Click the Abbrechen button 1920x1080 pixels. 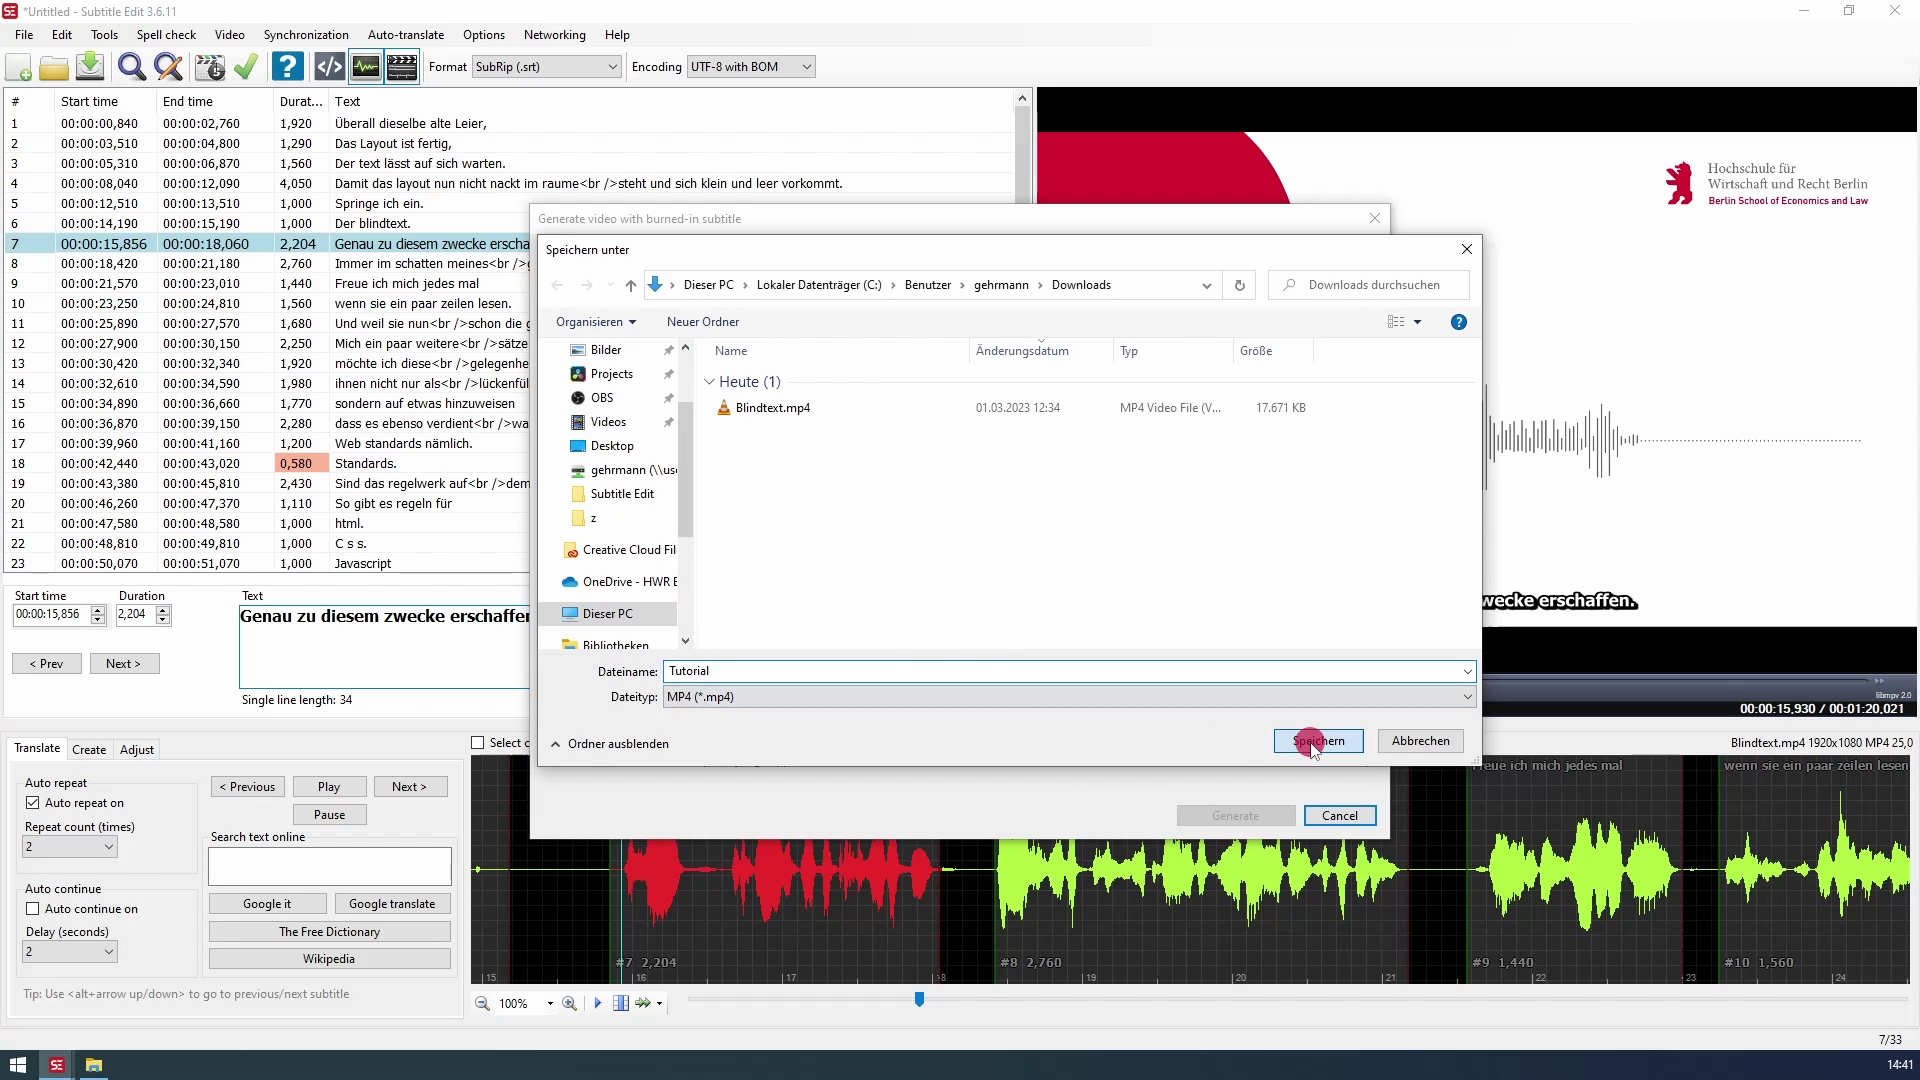[x=1420, y=741]
